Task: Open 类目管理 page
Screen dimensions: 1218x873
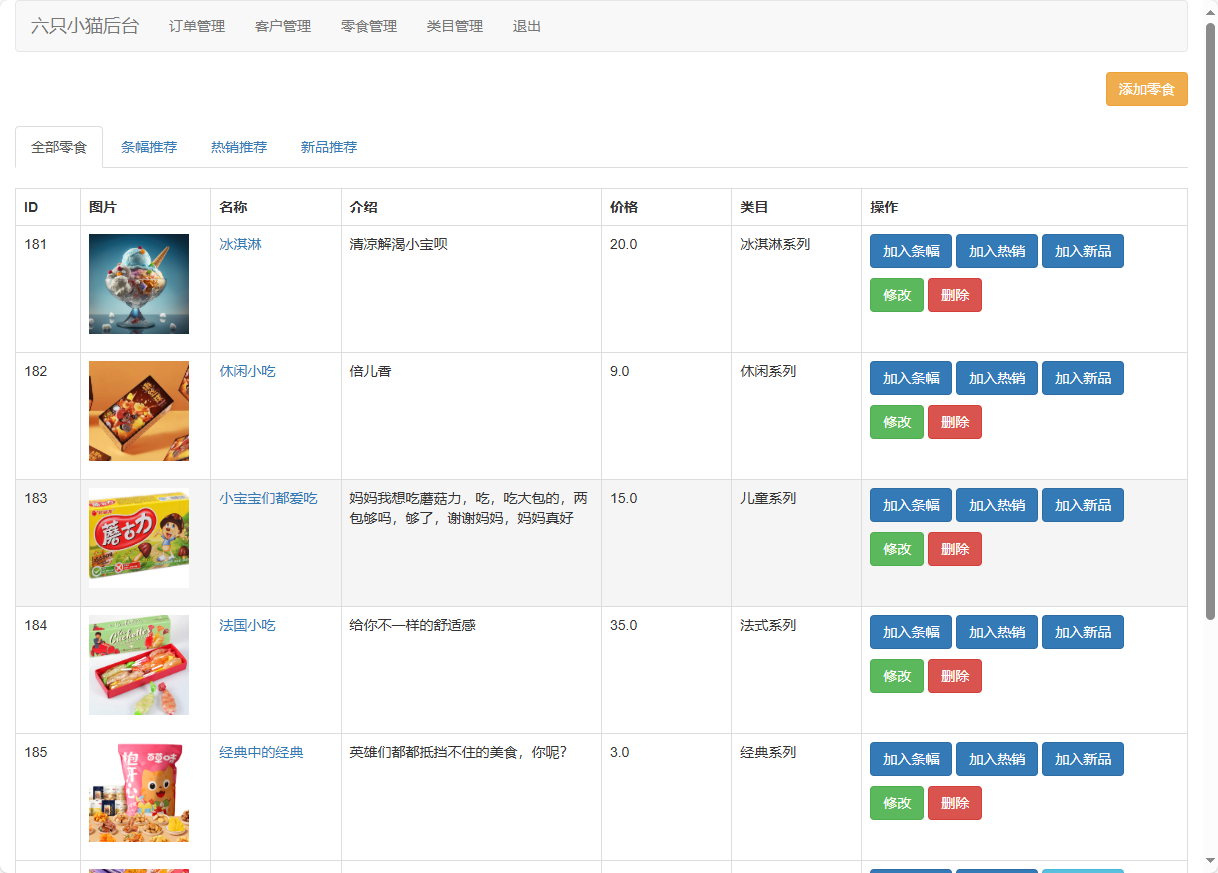Action: point(455,27)
